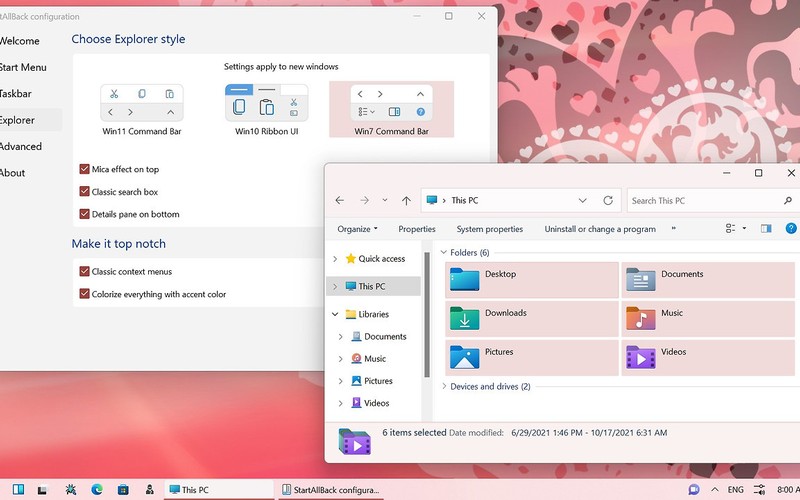Open the Organize menu
The width and height of the screenshot is (800, 500).
[357, 229]
